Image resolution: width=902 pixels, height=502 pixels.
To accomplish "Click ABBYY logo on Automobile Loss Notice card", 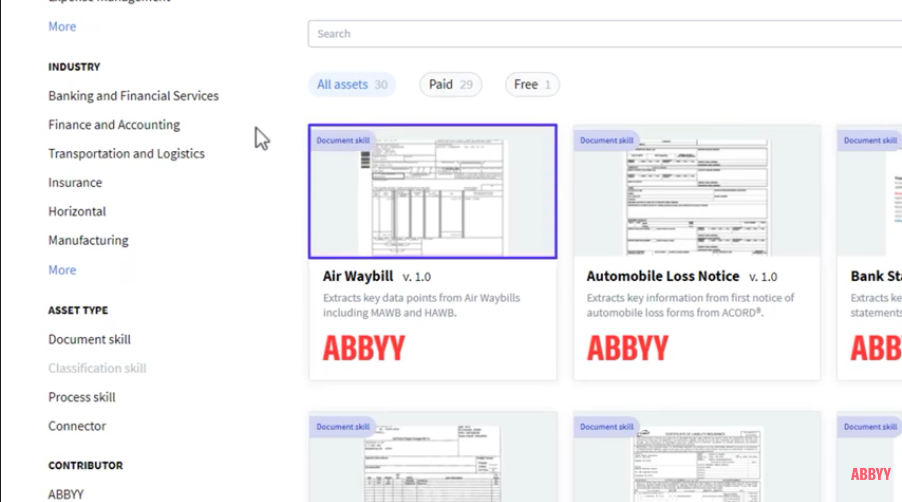I will tap(628, 348).
